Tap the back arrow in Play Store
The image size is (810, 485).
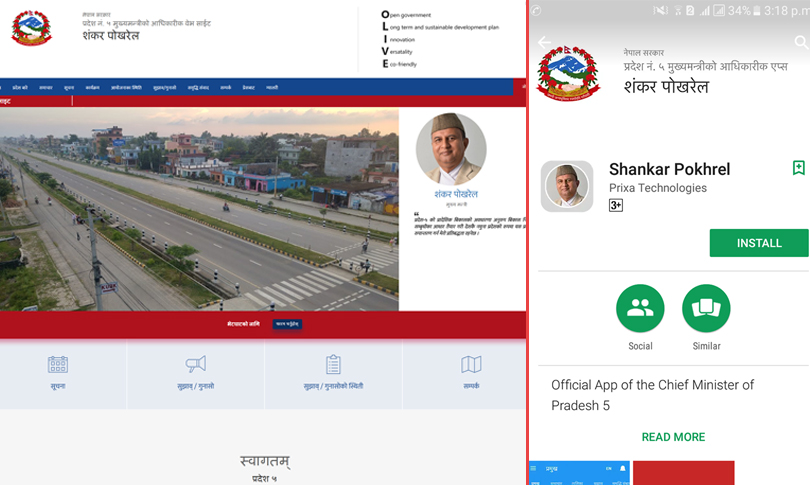(544, 43)
